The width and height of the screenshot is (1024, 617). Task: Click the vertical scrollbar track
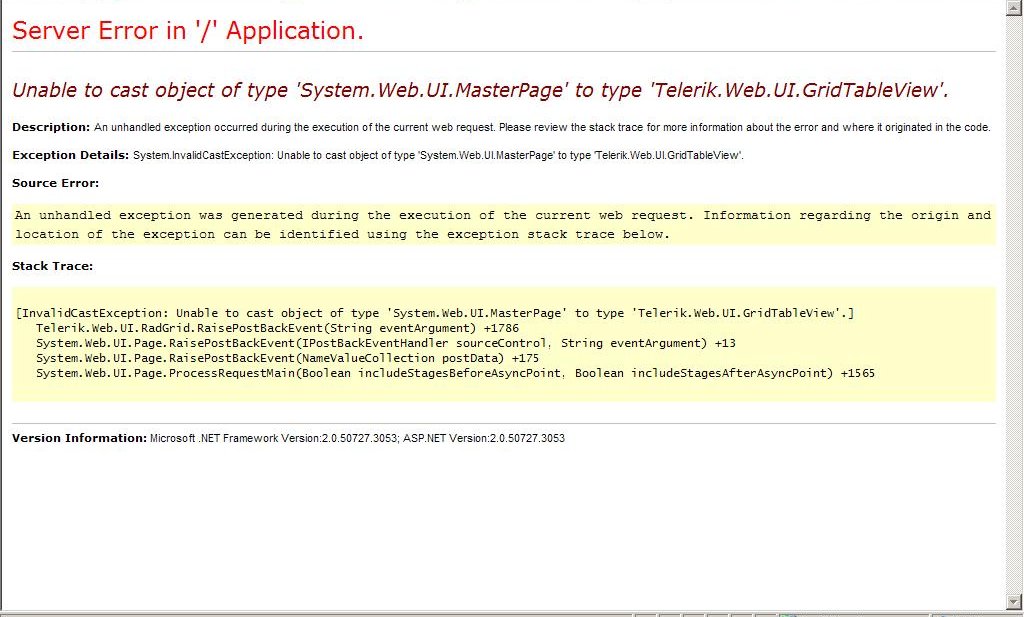(1013, 304)
